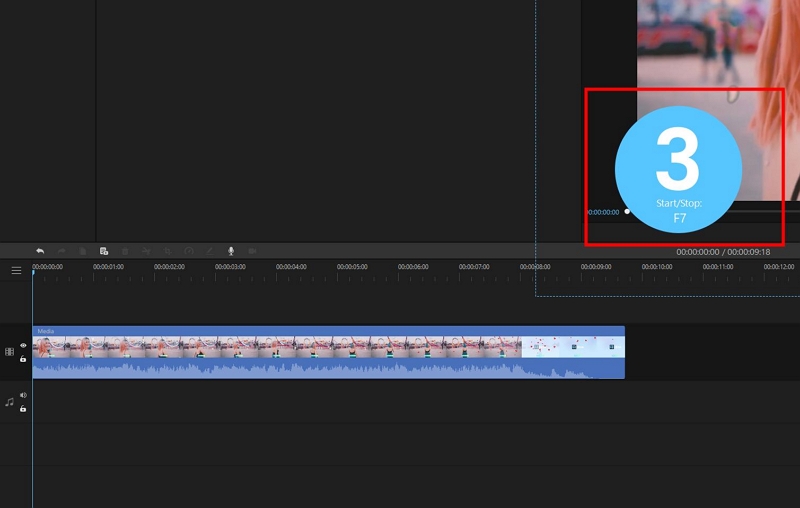Open the Crop tool in toolbar
The image size is (800, 508).
click(167, 251)
